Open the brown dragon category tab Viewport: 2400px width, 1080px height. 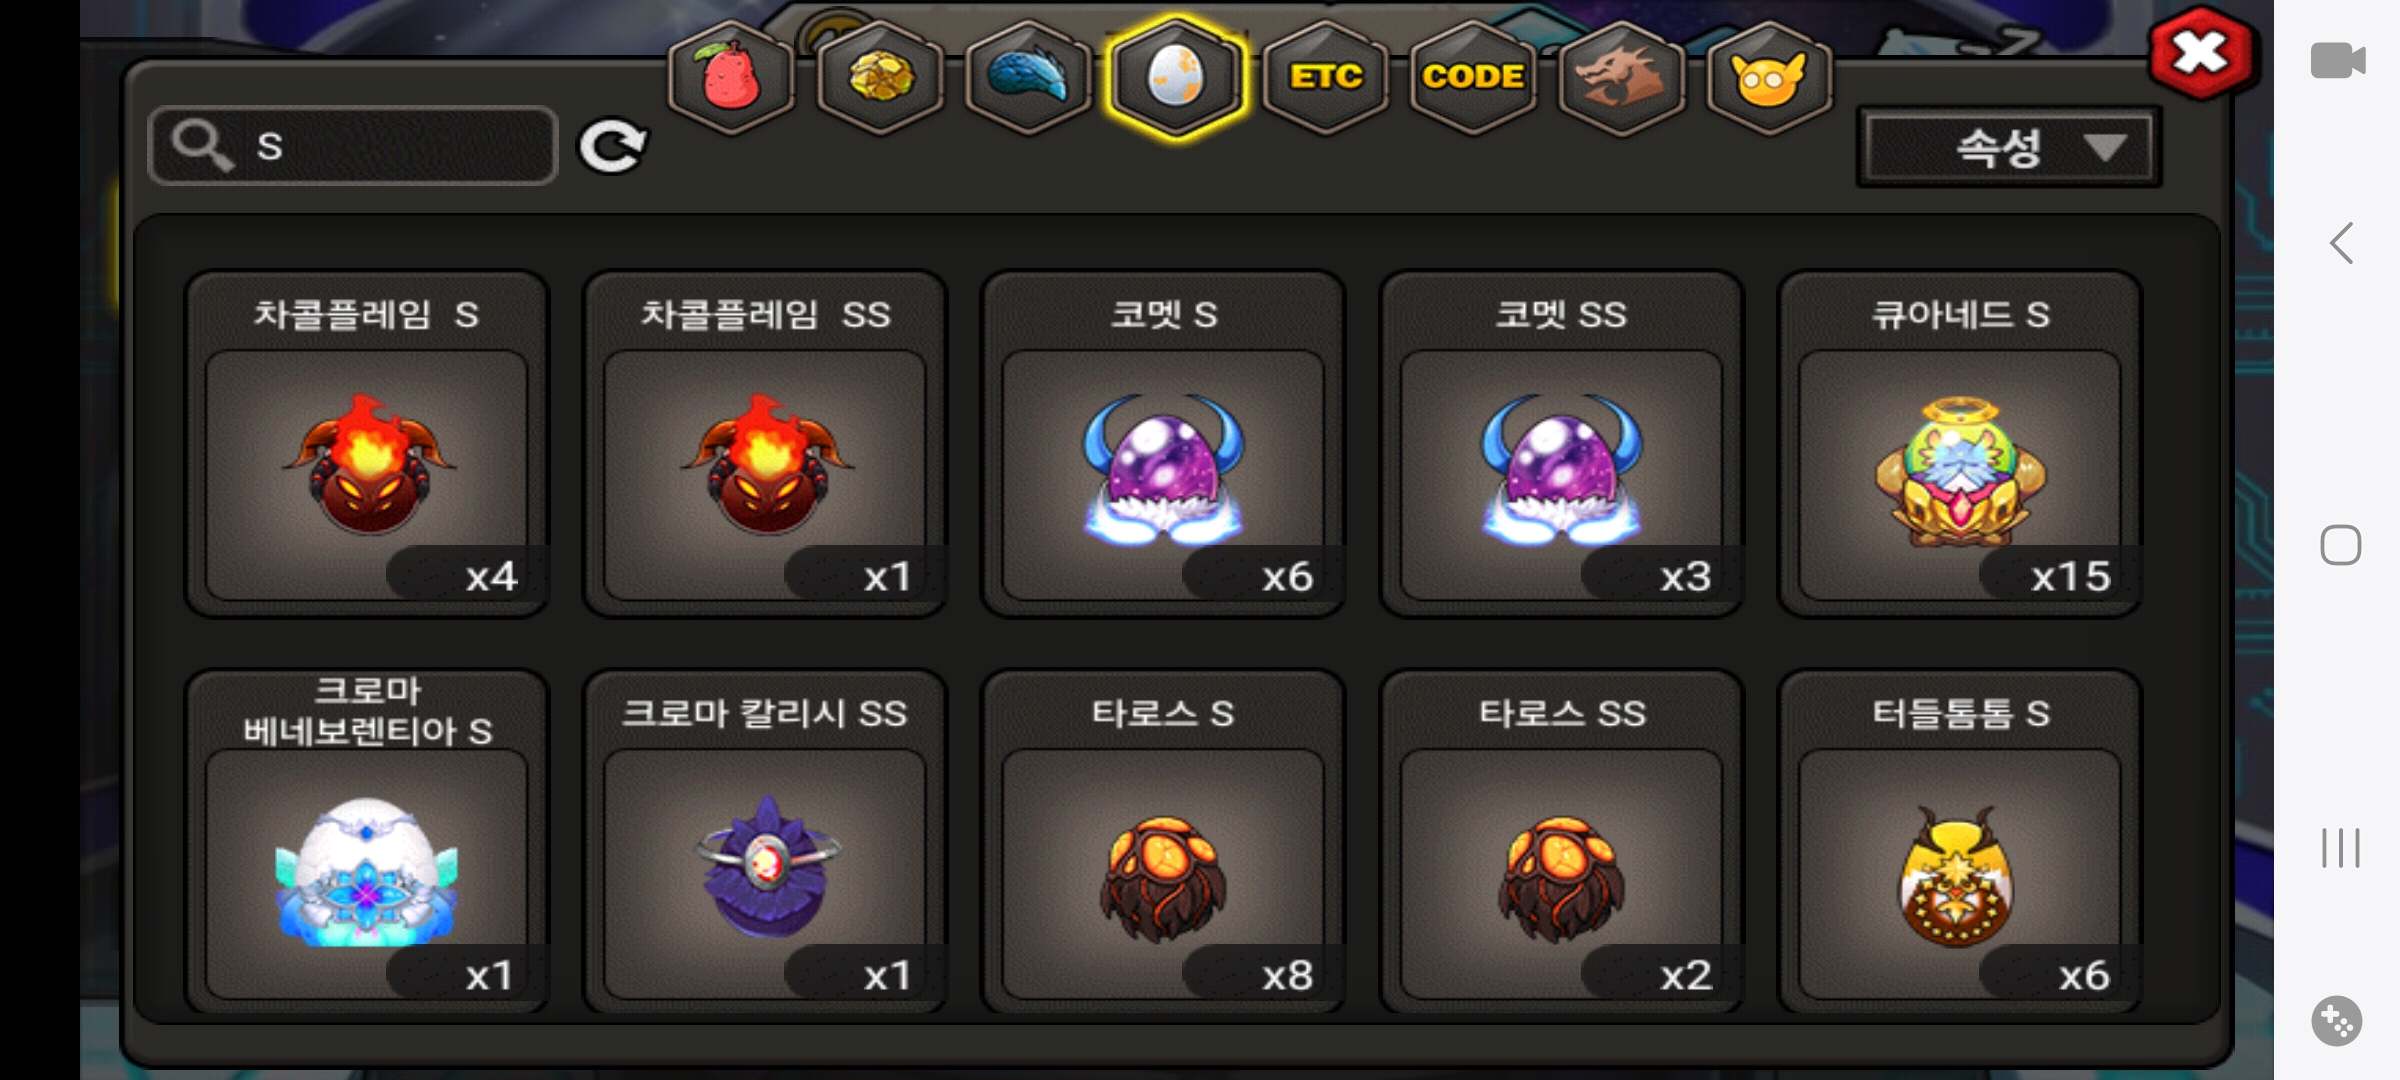pos(1621,77)
